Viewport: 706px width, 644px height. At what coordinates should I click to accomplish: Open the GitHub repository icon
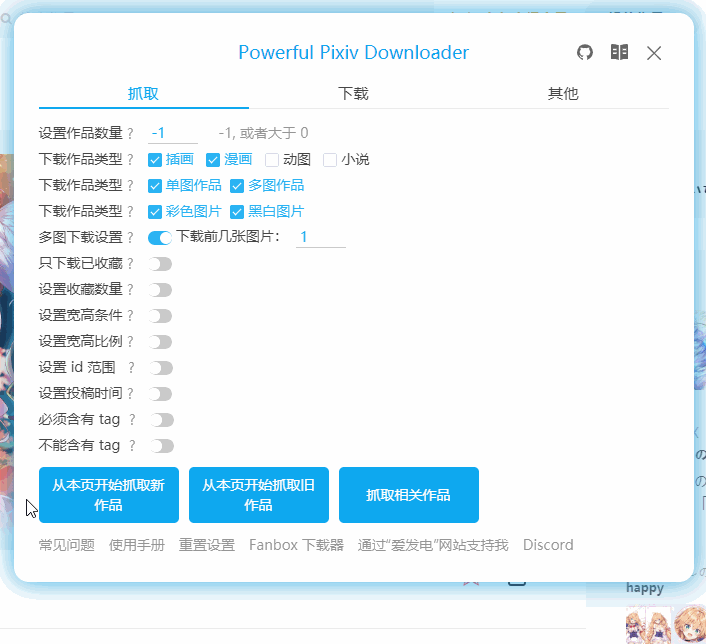[x=585, y=53]
